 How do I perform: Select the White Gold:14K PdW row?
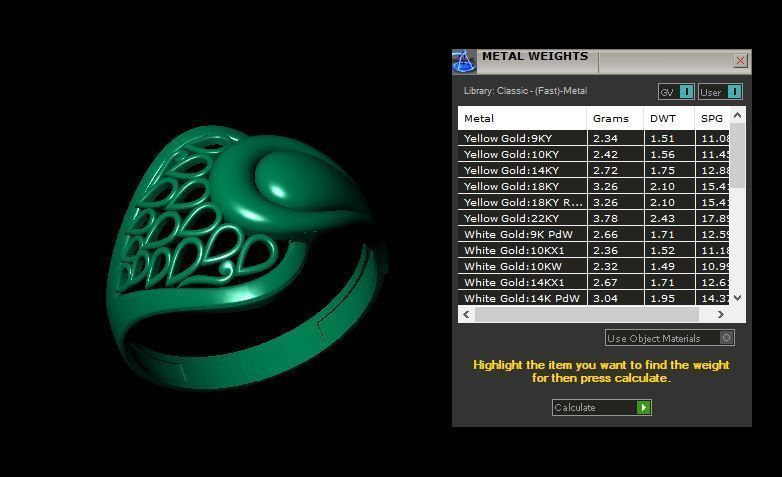point(593,298)
